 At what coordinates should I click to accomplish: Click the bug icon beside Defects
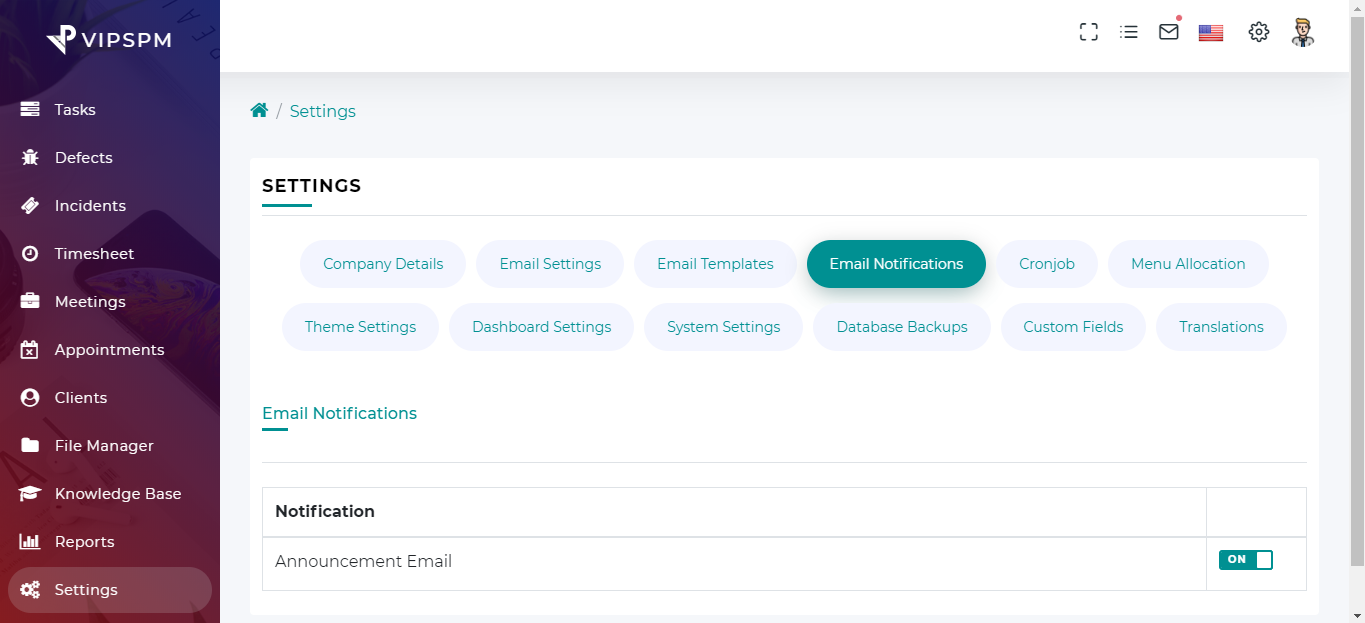(x=30, y=158)
